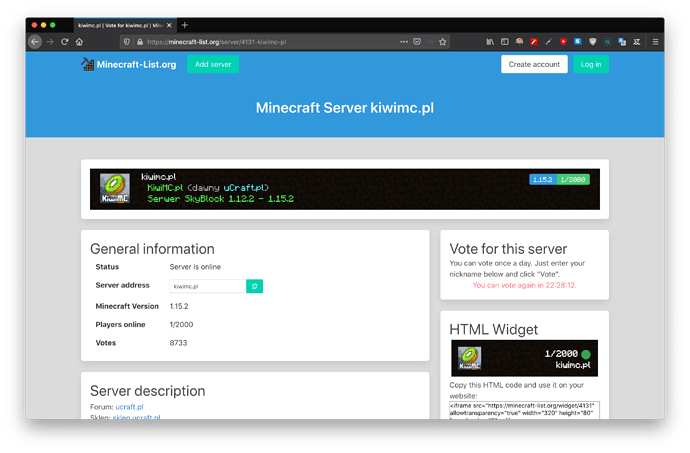Go back with the browser back arrow
The width and height of the screenshot is (690, 453).
[x=35, y=42]
